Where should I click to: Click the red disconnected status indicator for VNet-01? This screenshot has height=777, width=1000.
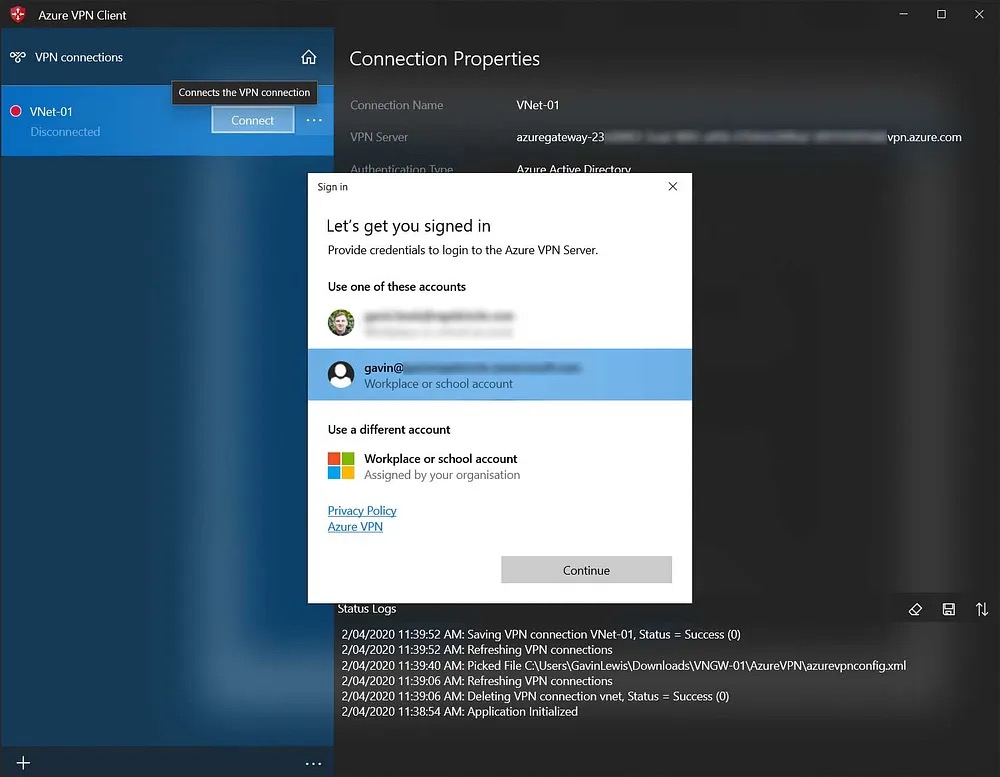click(16, 112)
